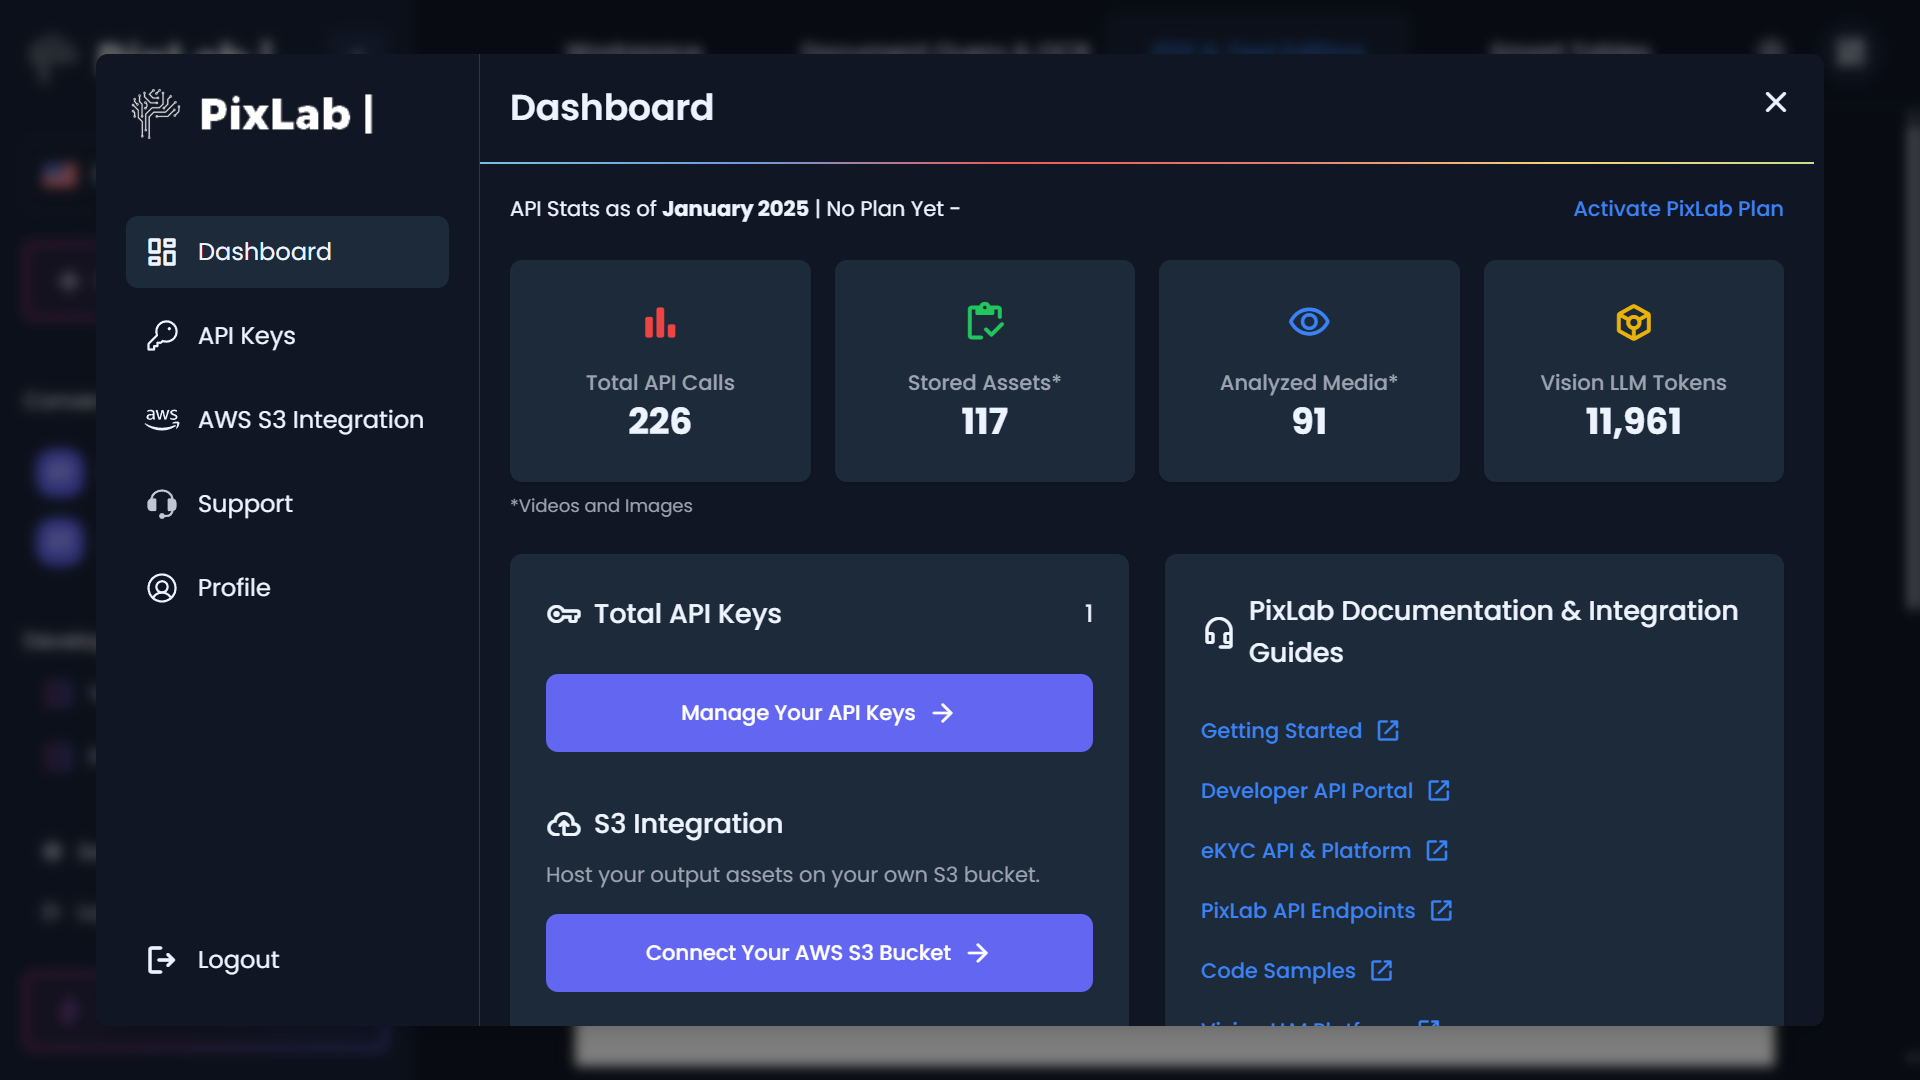Select the Dashboard sidebar item
Viewport: 1920px width, 1080px height.
[x=264, y=252]
